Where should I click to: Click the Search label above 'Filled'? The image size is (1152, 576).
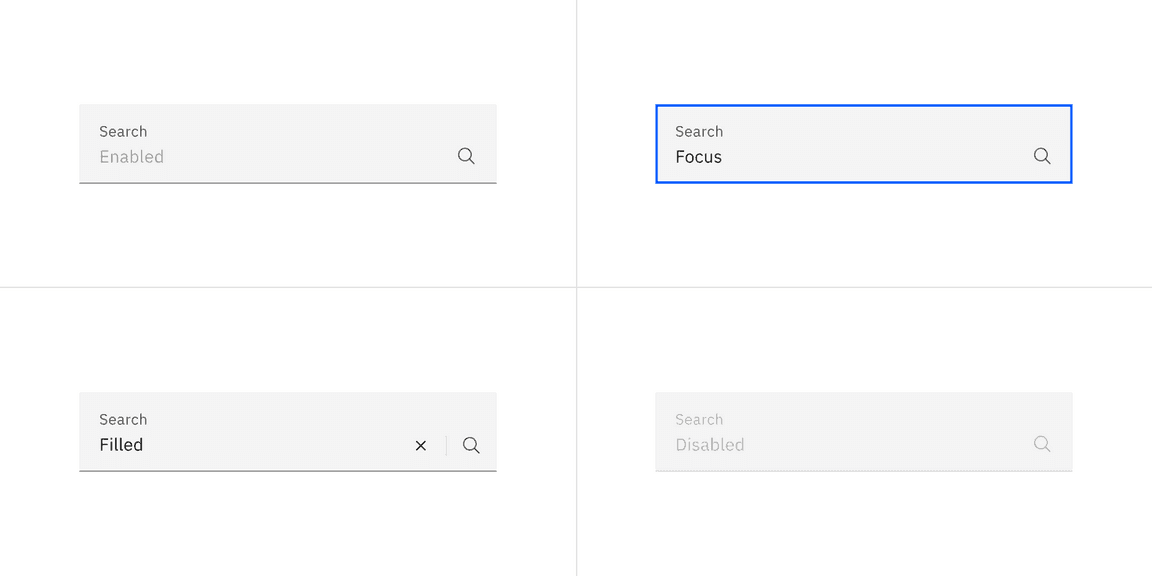tap(123, 420)
